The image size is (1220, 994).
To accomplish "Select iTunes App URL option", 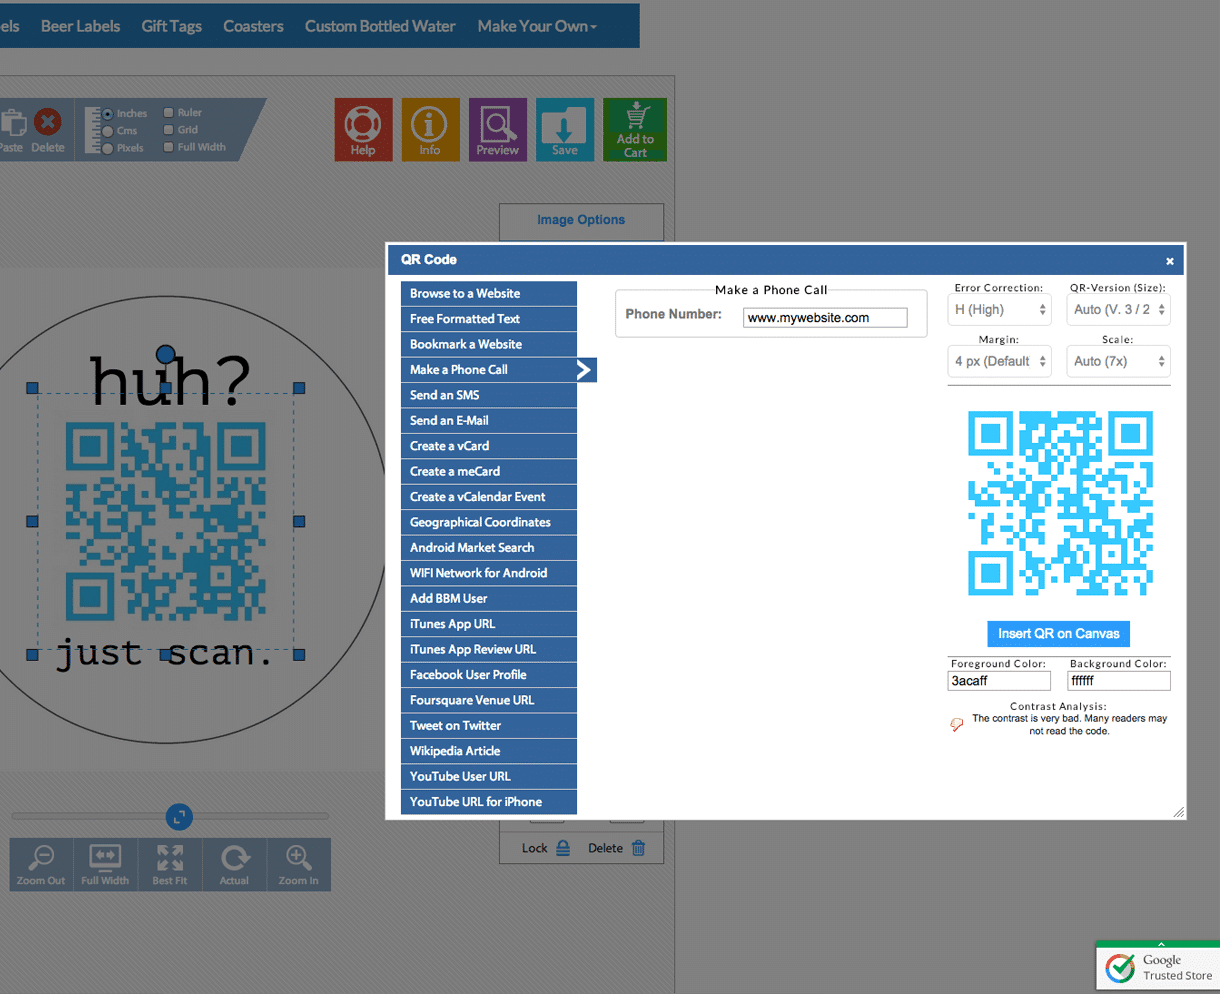I will click(489, 624).
